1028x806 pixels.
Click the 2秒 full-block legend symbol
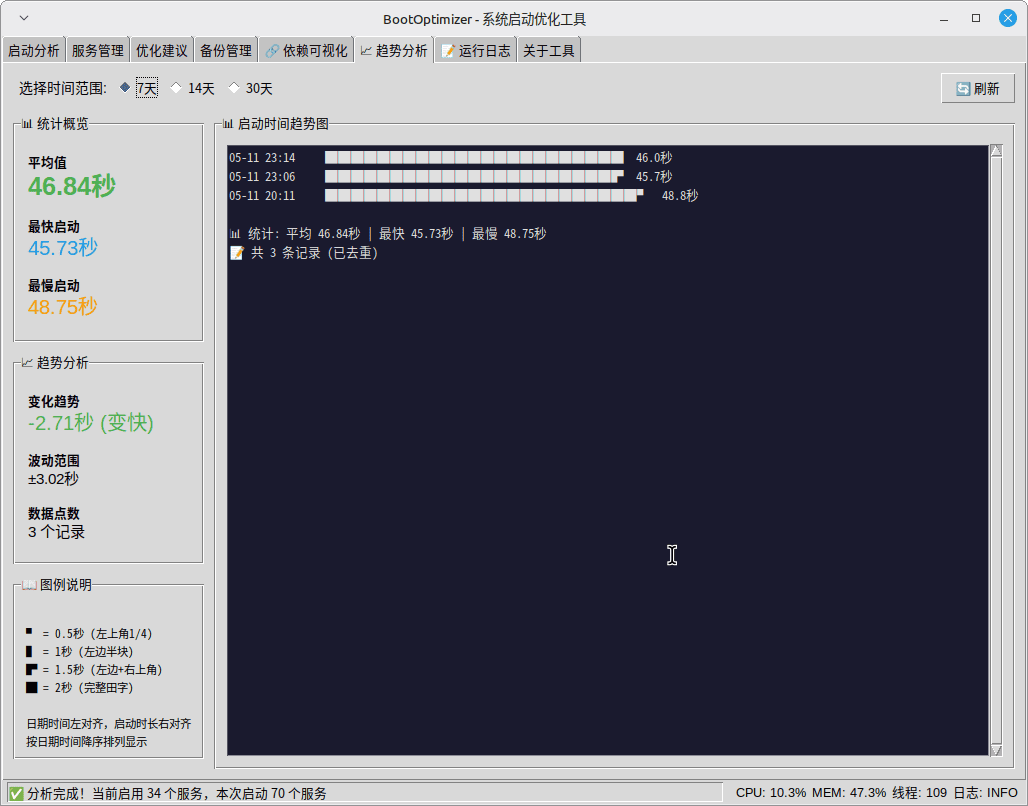pyautogui.click(x=31, y=687)
